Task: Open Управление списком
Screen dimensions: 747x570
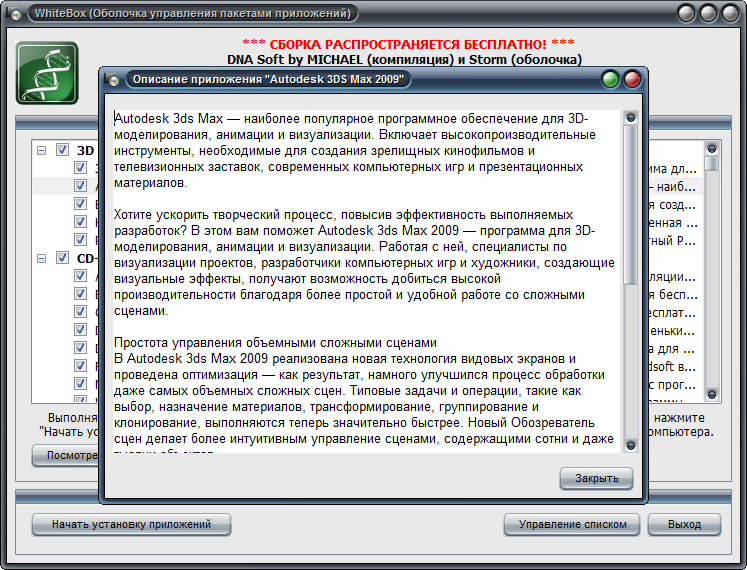Action: click(572, 524)
